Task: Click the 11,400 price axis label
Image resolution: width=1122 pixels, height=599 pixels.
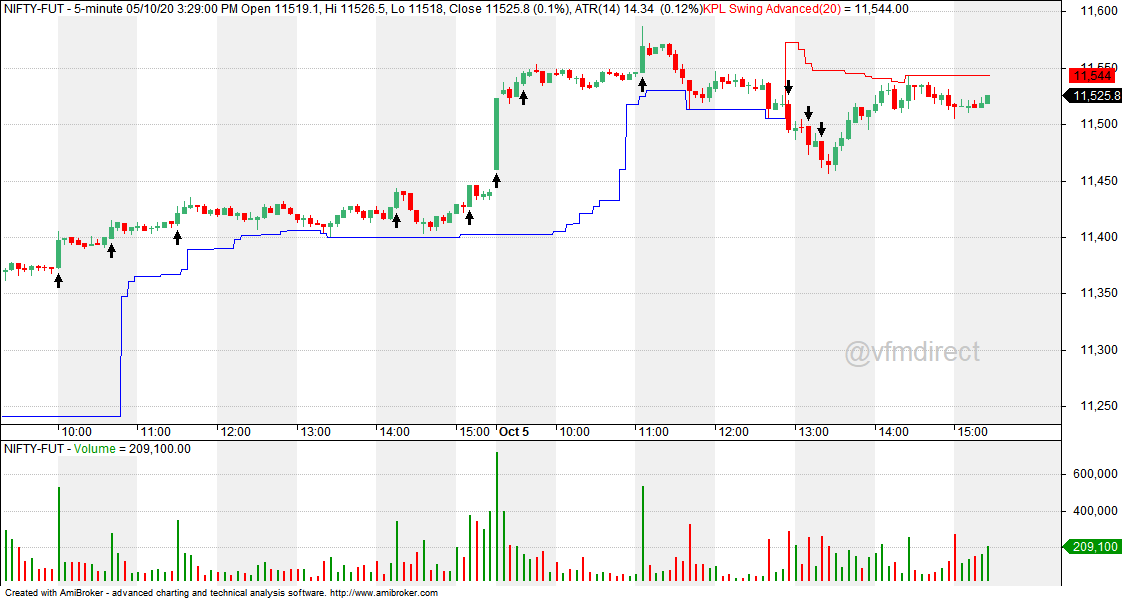Action: (1098, 238)
